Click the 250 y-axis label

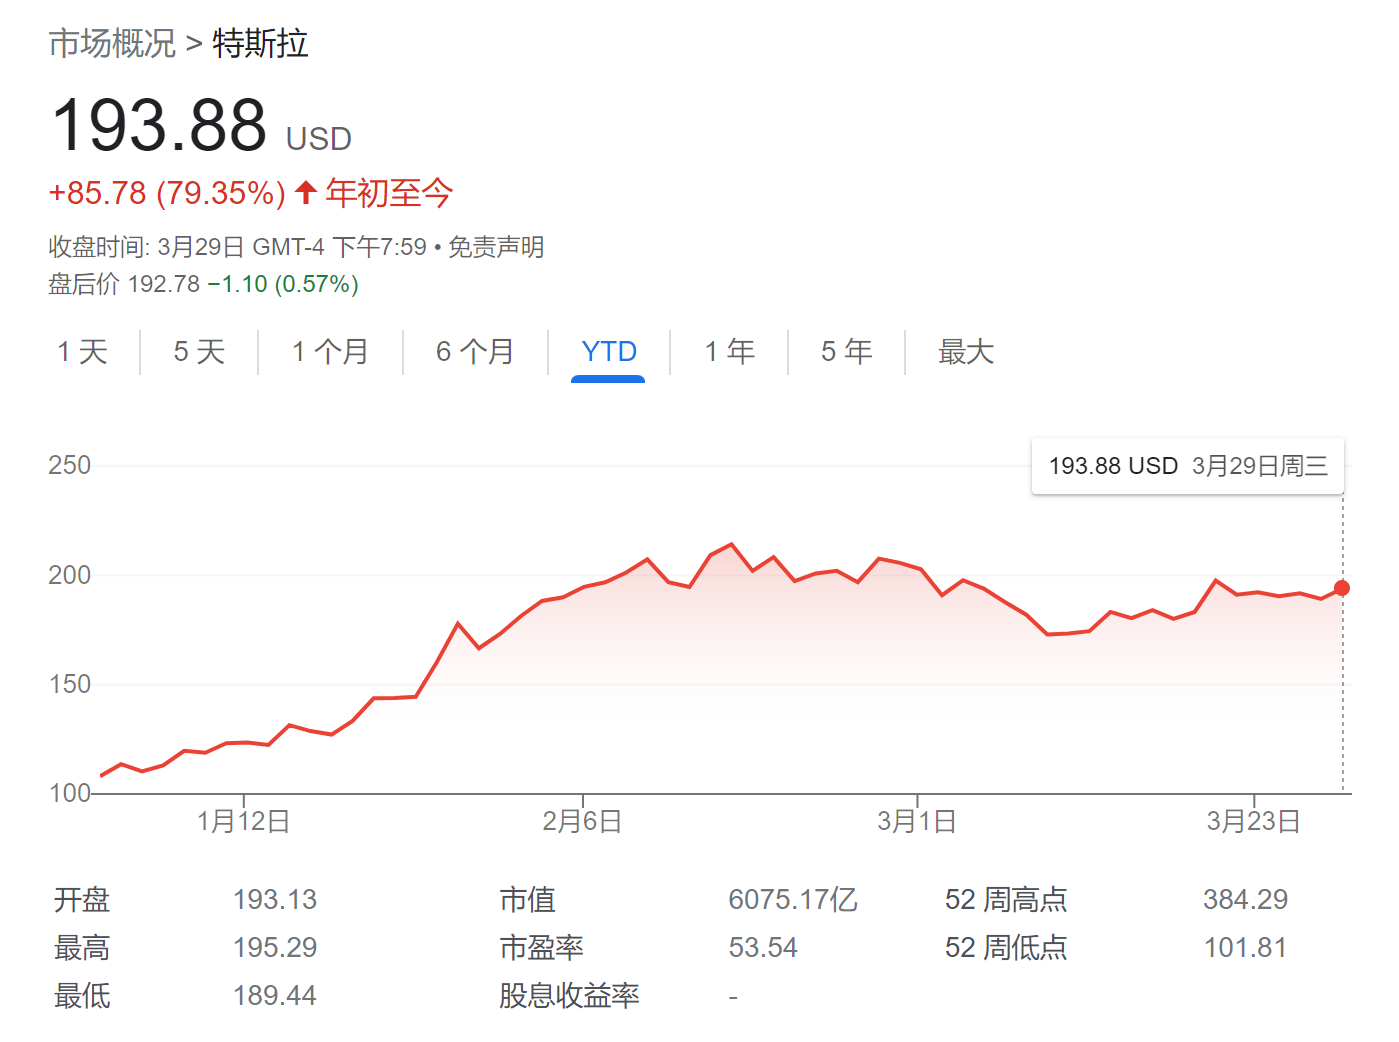69,465
